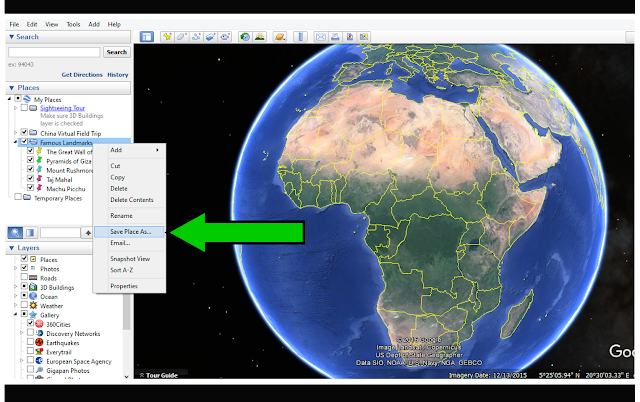Click the Search button
The height and width of the screenshot is (402, 640).
[117, 52]
